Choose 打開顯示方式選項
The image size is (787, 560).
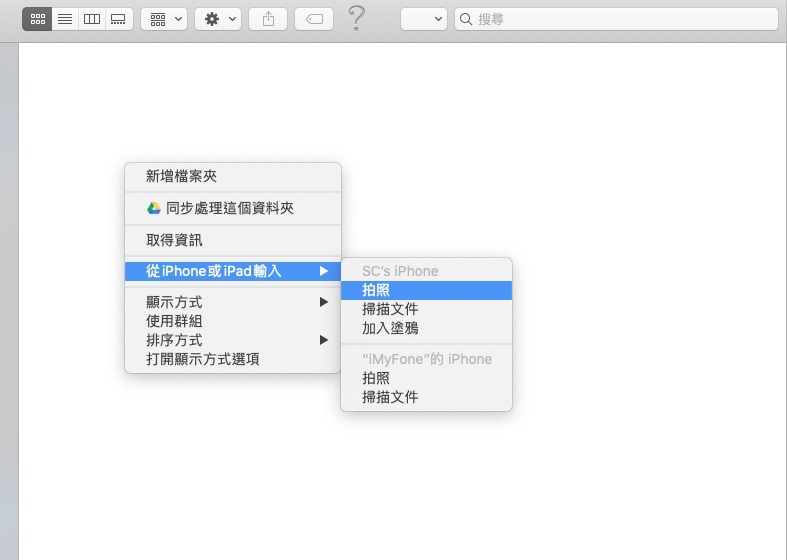coord(233,359)
